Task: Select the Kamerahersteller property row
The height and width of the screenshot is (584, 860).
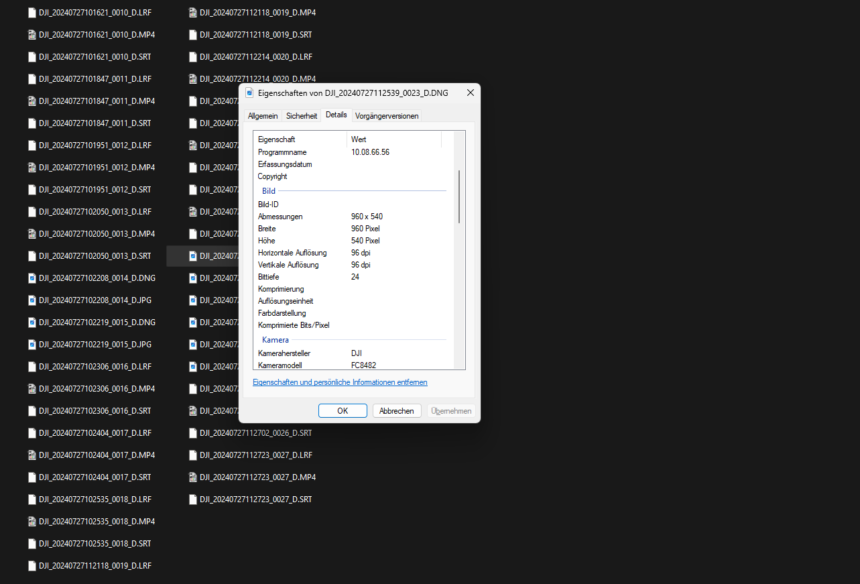Action: click(355, 353)
